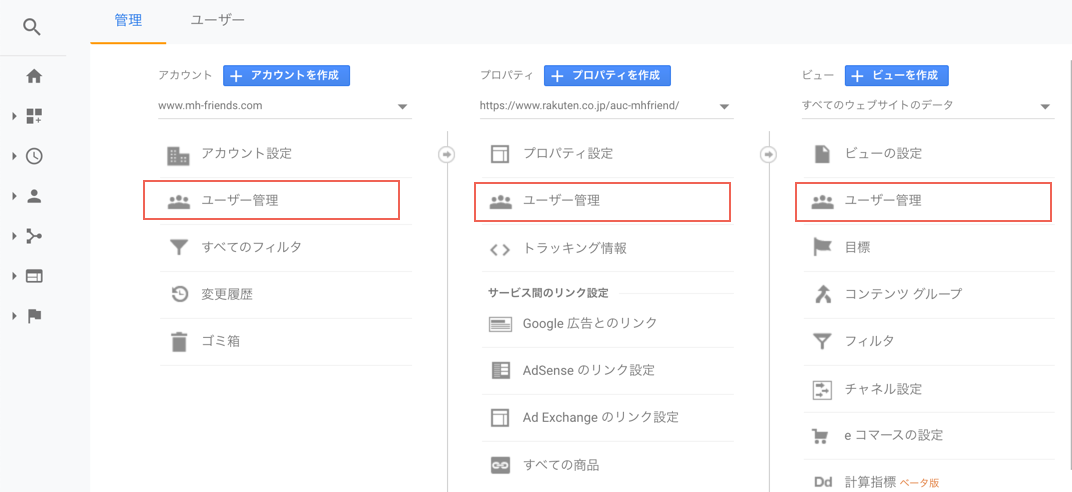Viewport: 1072px width, 492px height.
Task: Click the realtime clock icon in sidebar
Action: (x=34, y=156)
